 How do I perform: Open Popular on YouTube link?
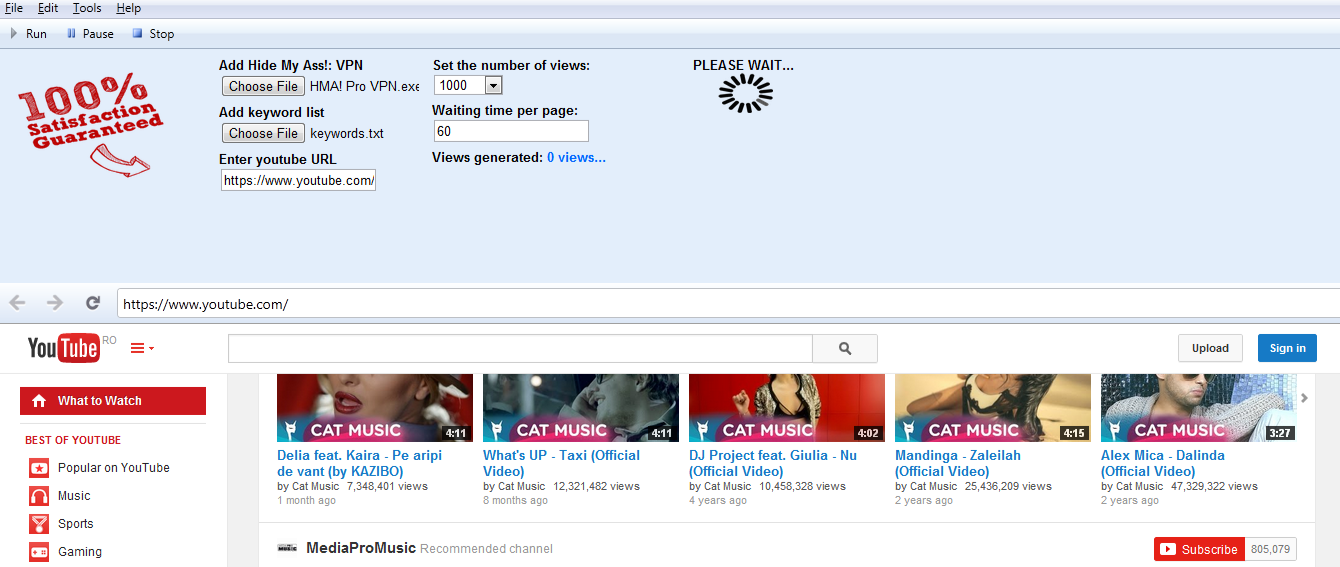click(x=114, y=468)
